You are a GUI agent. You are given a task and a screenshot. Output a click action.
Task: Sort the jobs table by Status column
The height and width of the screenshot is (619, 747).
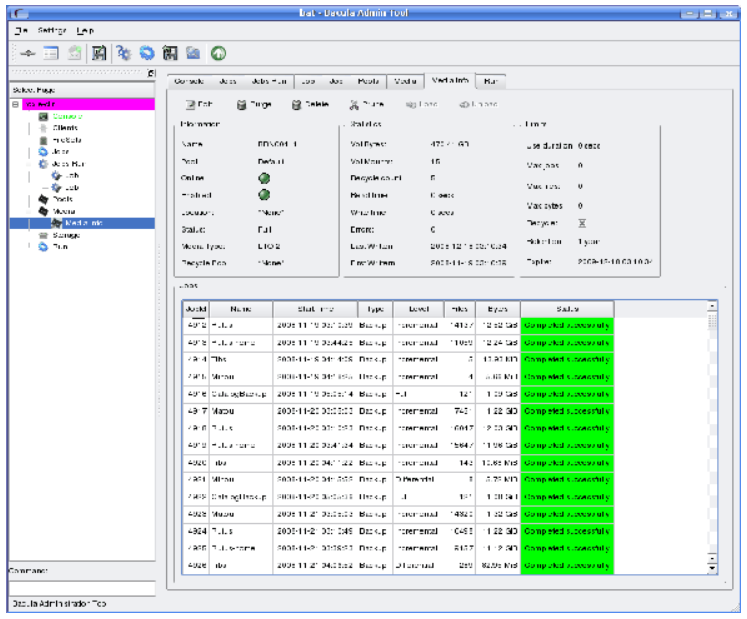(x=566, y=309)
